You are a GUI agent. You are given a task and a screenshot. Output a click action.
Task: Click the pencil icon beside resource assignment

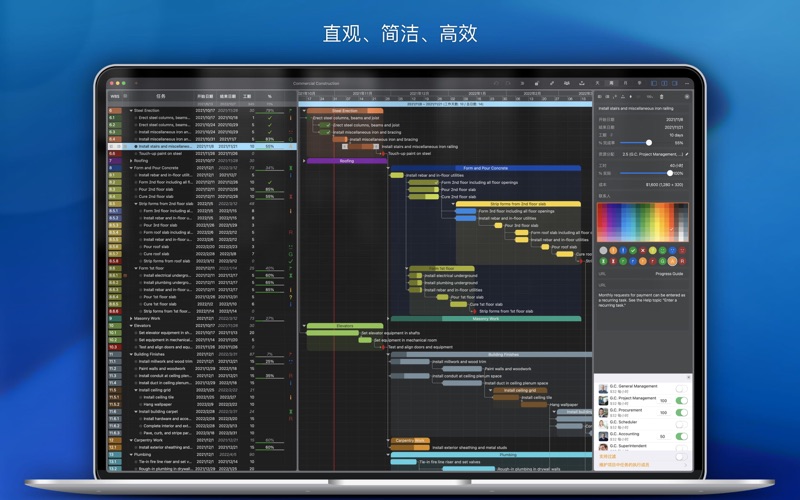pyautogui.click(x=687, y=154)
